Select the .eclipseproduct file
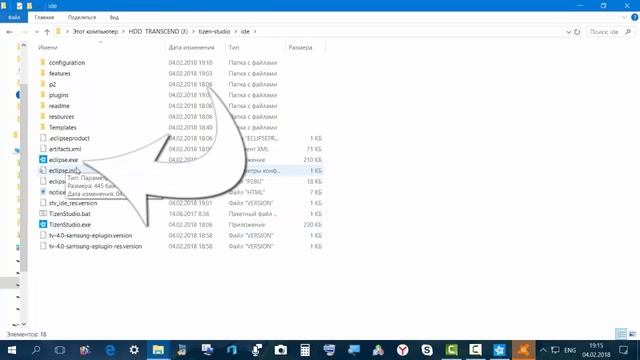The width and height of the screenshot is (640, 360). pyautogui.click(x=69, y=138)
